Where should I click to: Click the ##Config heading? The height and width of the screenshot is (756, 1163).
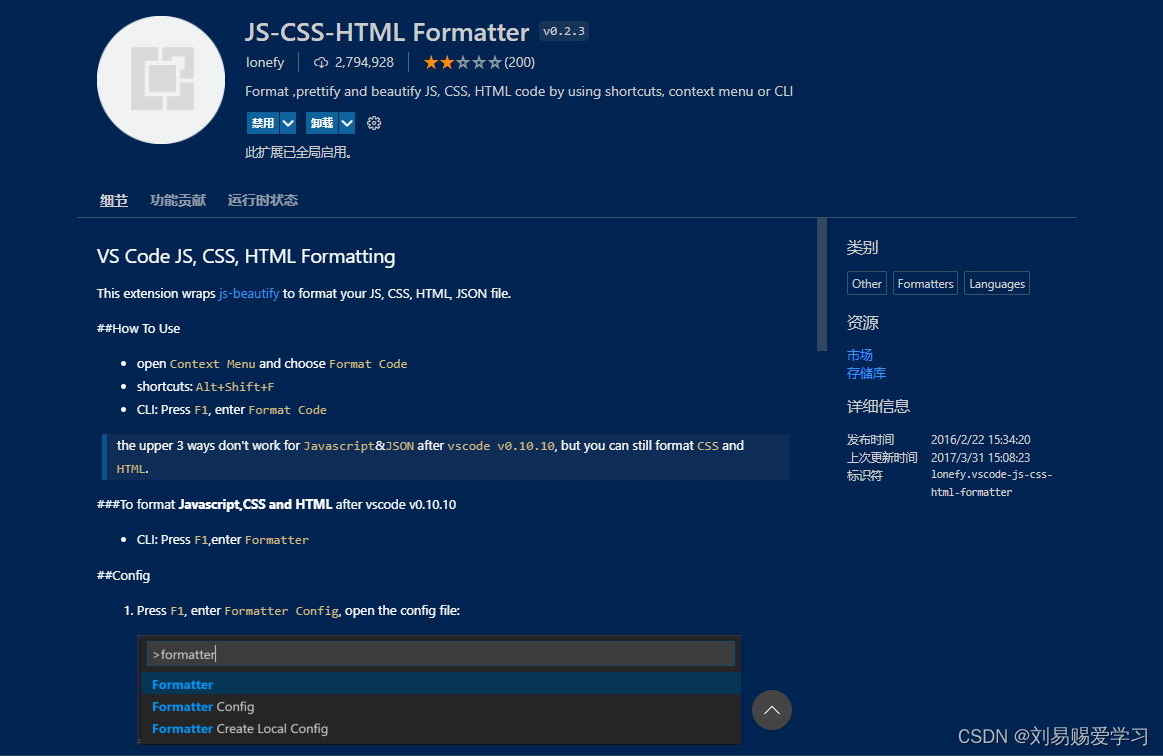coord(123,576)
